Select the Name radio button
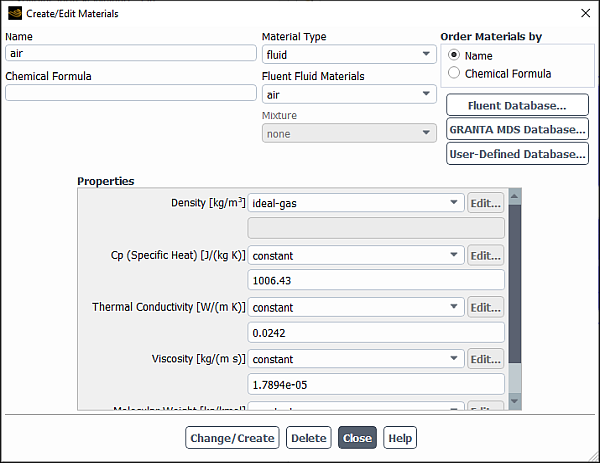 [x=455, y=56]
